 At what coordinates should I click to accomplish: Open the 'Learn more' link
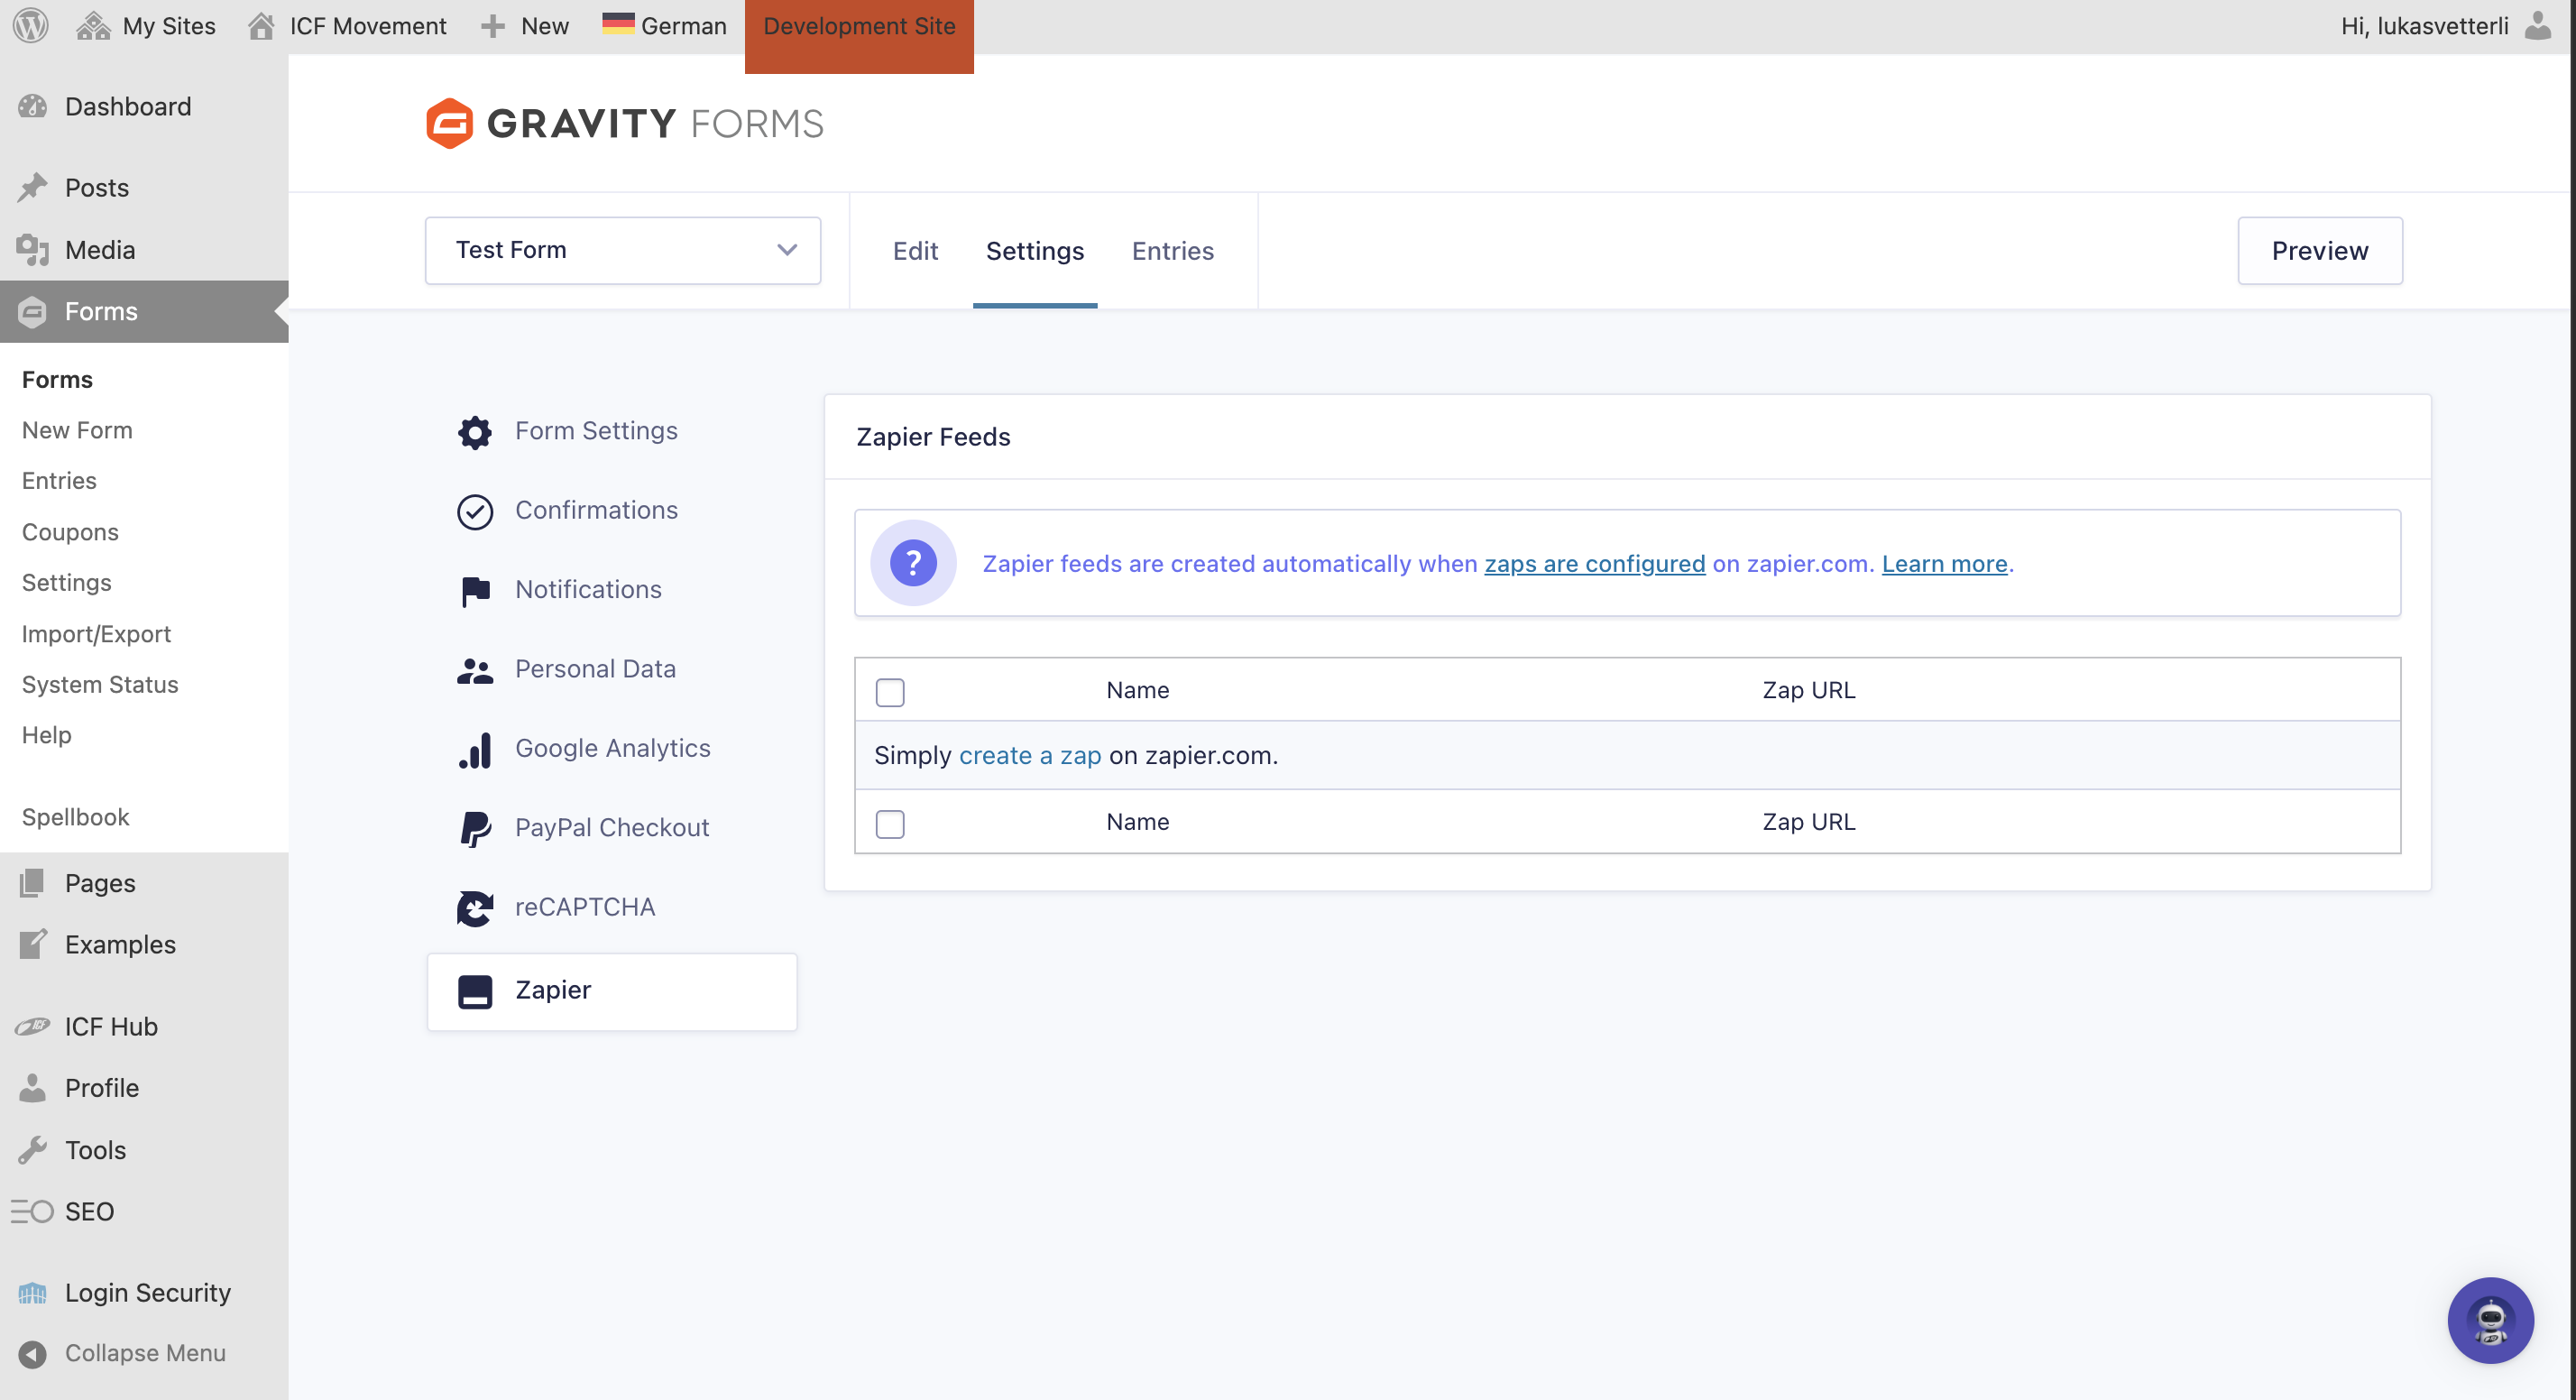pyautogui.click(x=1943, y=564)
